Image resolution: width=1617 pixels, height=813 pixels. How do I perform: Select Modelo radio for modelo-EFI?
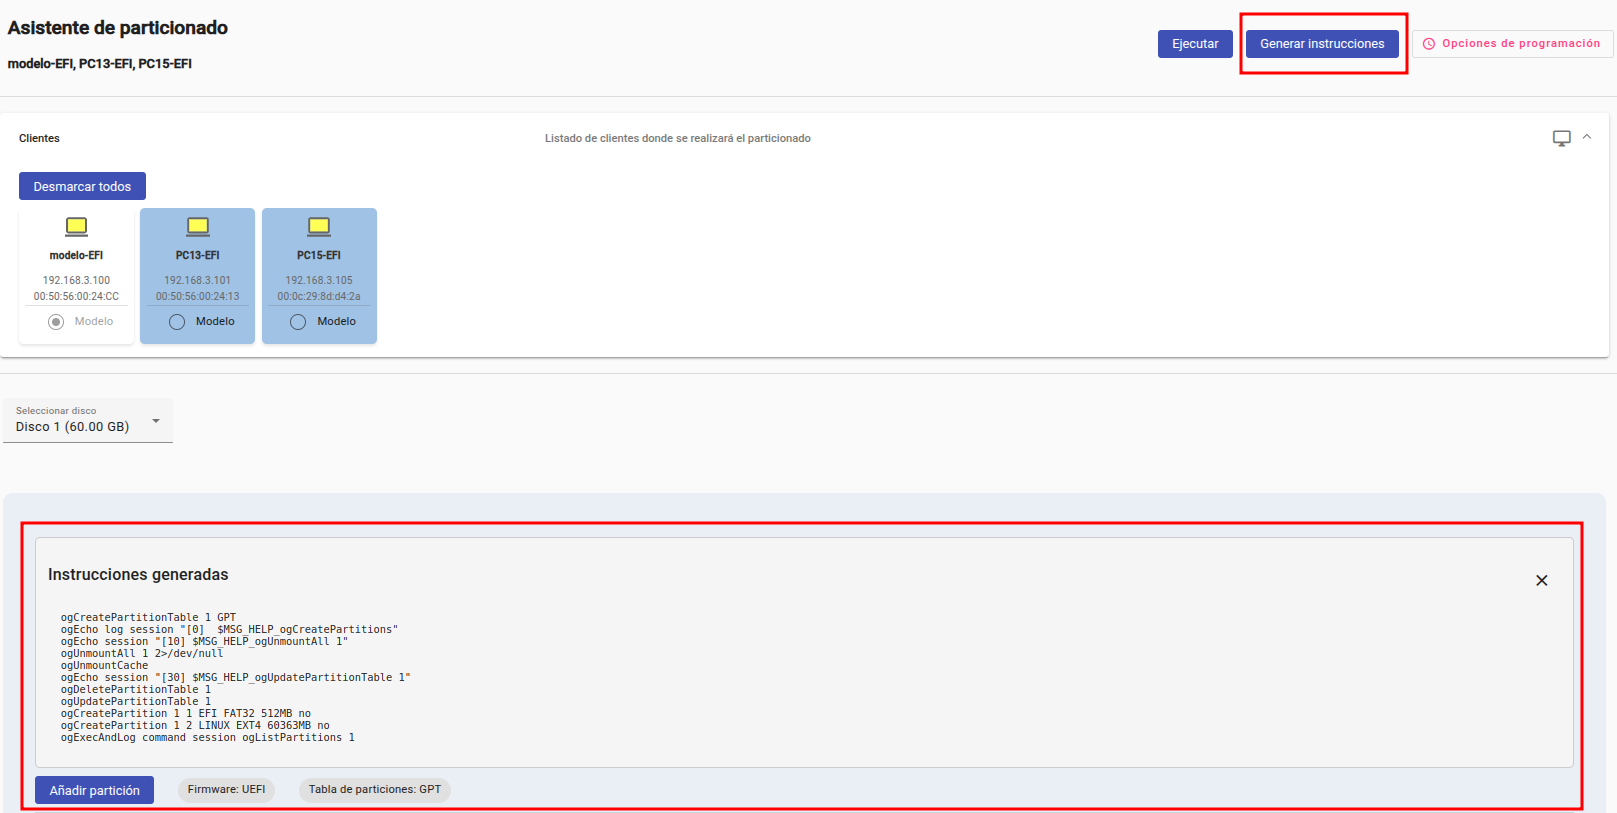click(x=56, y=322)
